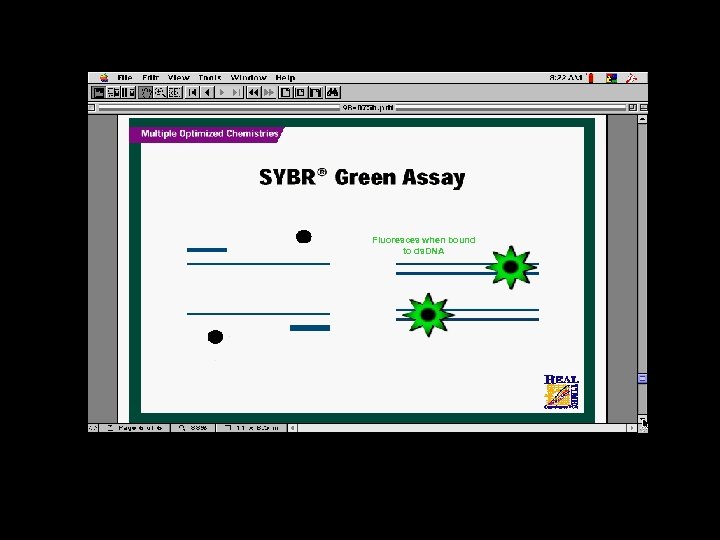Show Thumbnails and Page view

129,92
